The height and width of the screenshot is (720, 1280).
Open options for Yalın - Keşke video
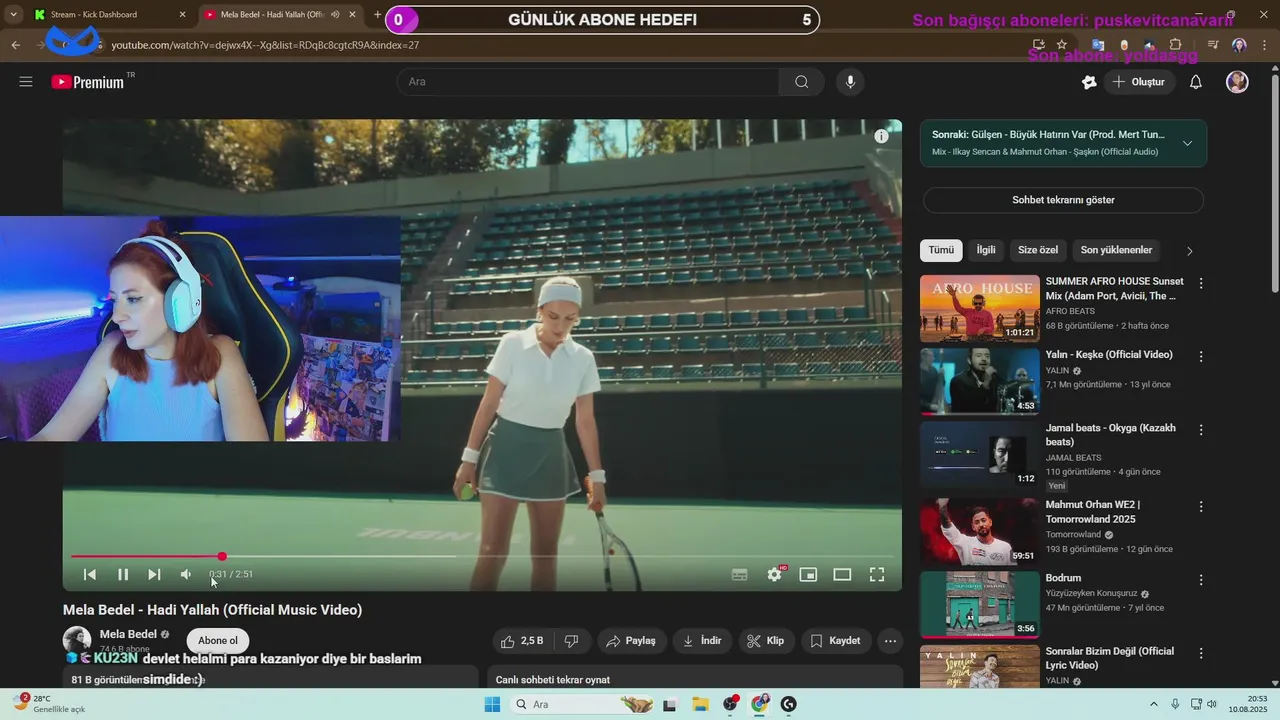(x=1201, y=356)
